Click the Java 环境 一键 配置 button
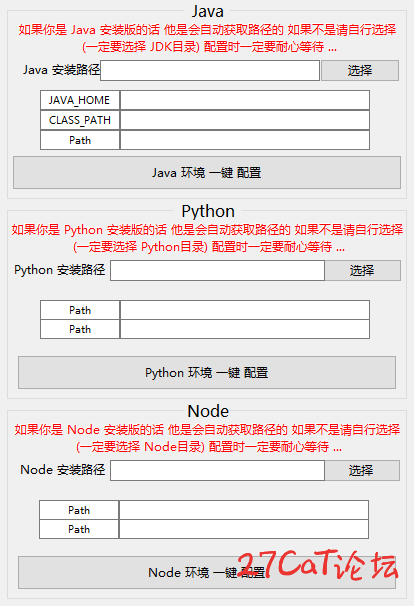The image size is (414, 606). (x=207, y=172)
